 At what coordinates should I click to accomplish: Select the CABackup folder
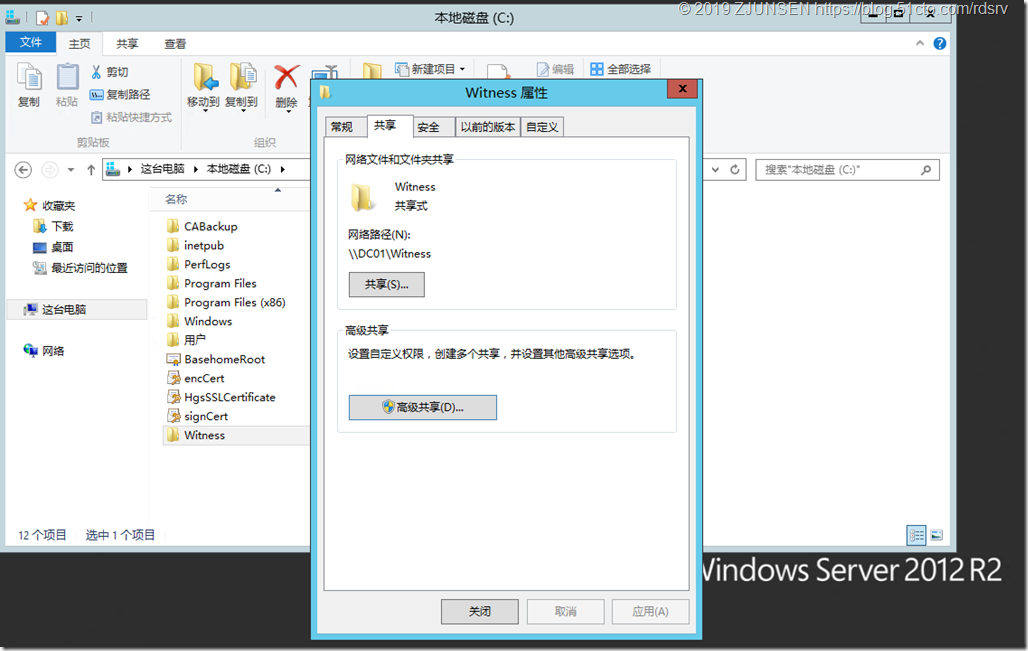click(203, 226)
